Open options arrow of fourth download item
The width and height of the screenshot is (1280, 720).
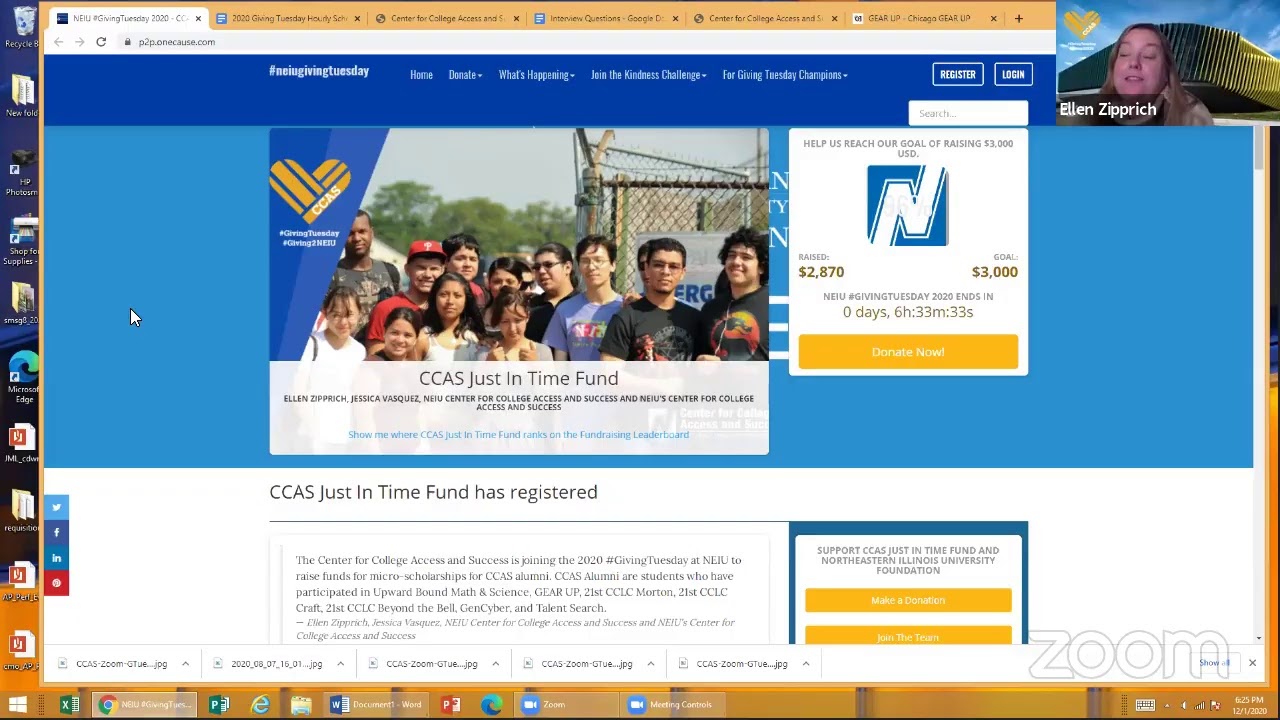pos(650,664)
